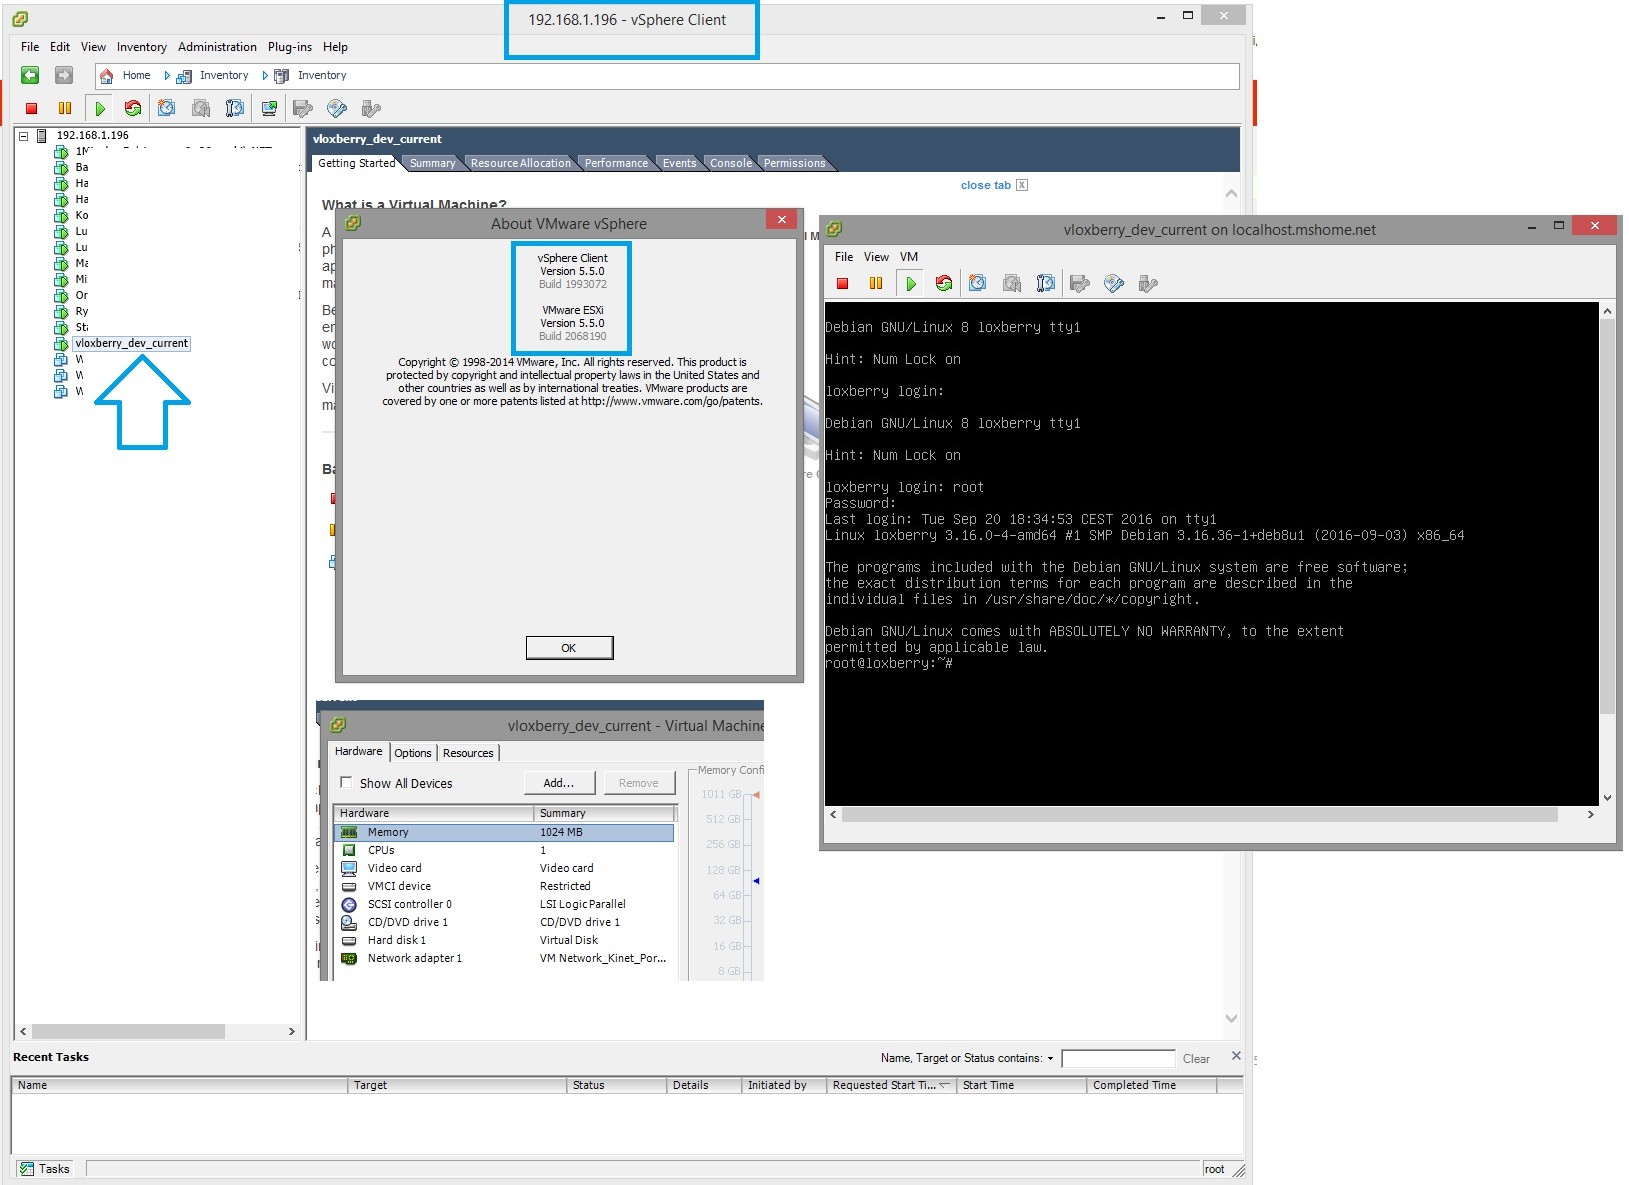1629x1185 pixels.
Task: Switch to the Permissions tab
Action: 795,163
